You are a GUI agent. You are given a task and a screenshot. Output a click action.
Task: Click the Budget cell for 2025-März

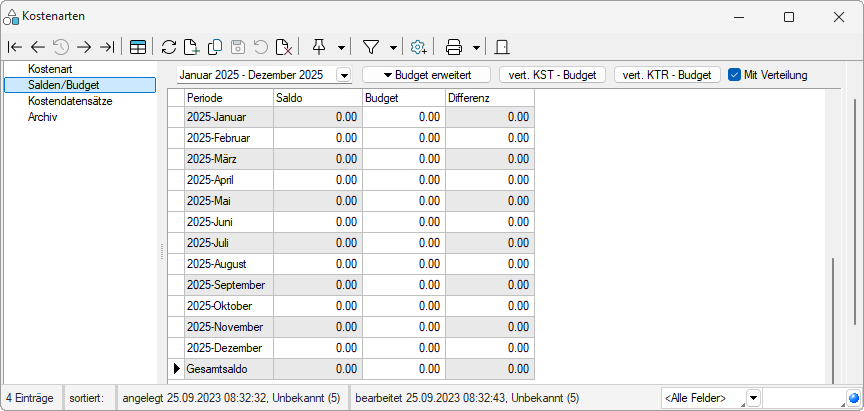tap(404, 159)
